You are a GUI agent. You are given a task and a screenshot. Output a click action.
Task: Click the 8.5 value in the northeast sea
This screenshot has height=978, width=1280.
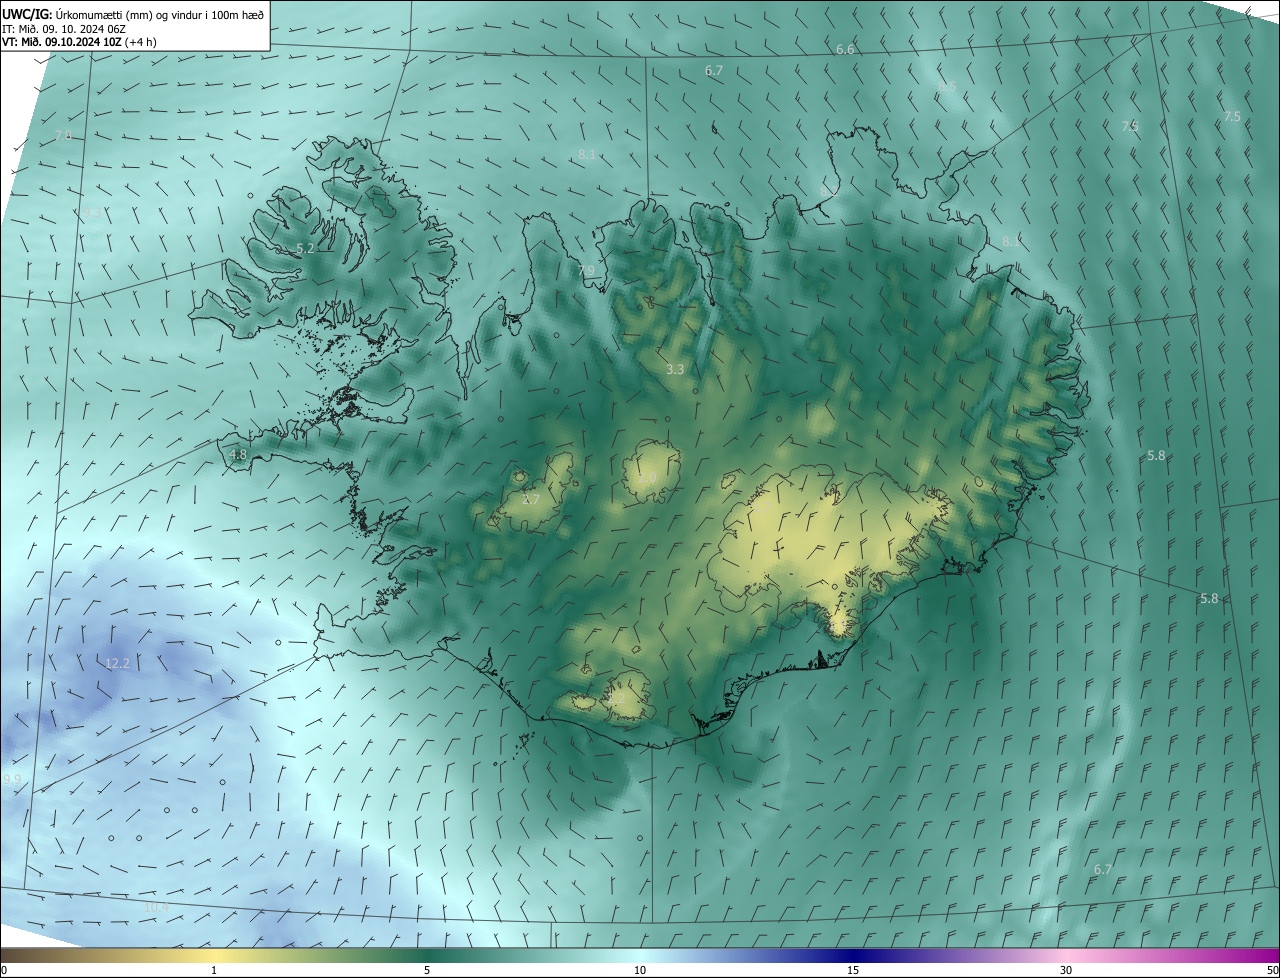point(946,87)
